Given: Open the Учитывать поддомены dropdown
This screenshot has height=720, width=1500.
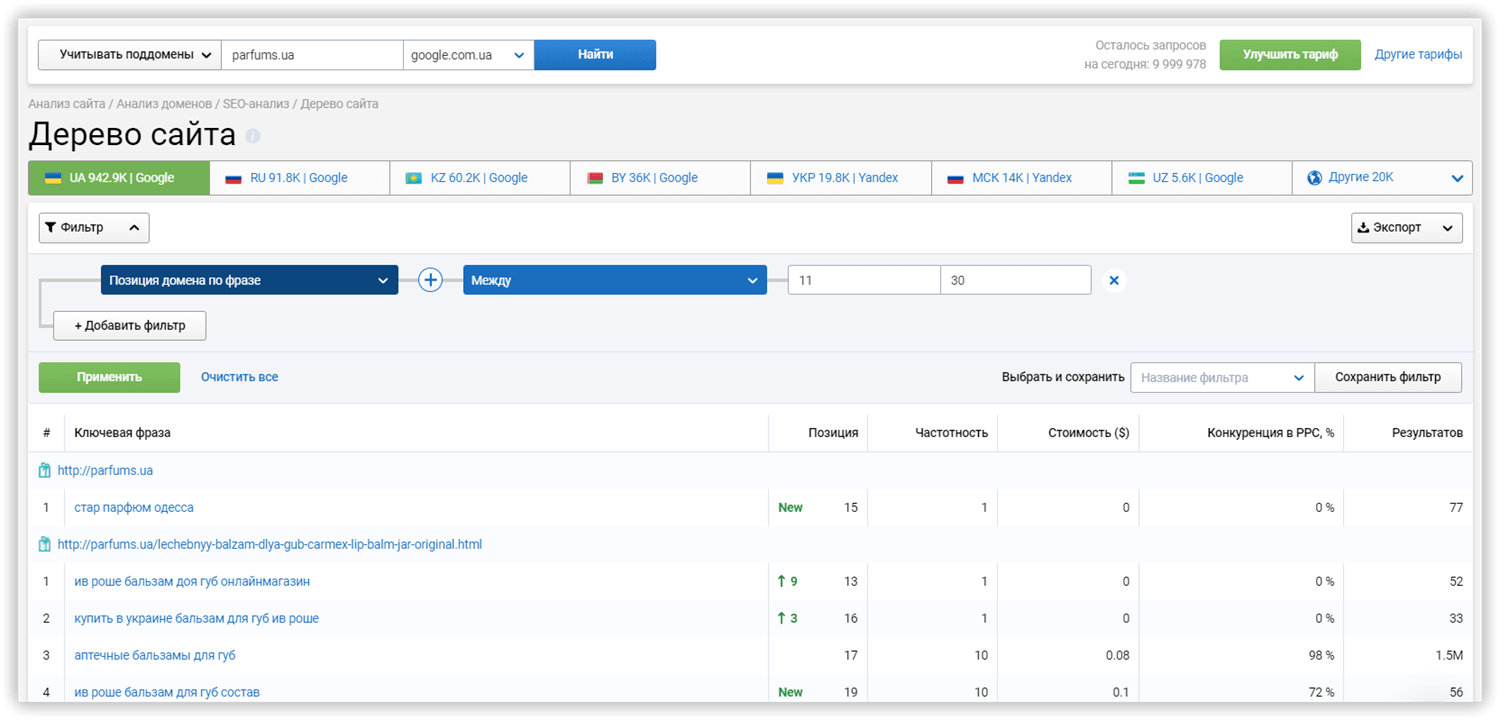Looking at the screenshot, I should [x=129, y=55].
